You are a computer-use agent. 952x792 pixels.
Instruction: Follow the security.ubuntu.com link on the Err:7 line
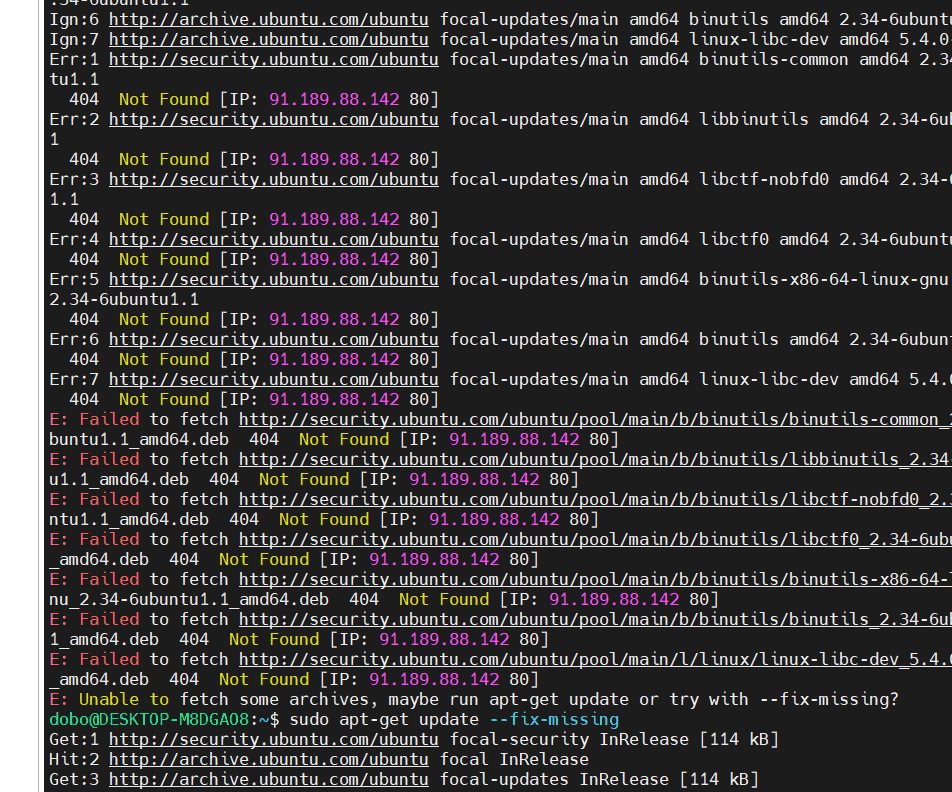[274, 380]
